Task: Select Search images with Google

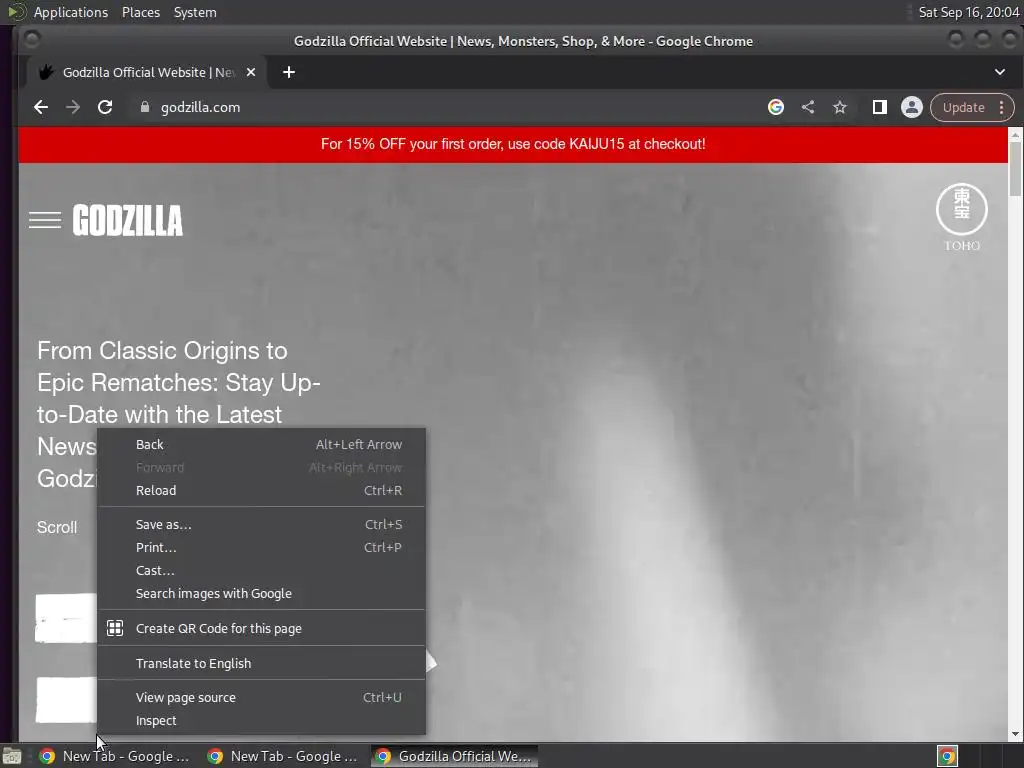Action: pyautogui.click(x=261, y=594)
